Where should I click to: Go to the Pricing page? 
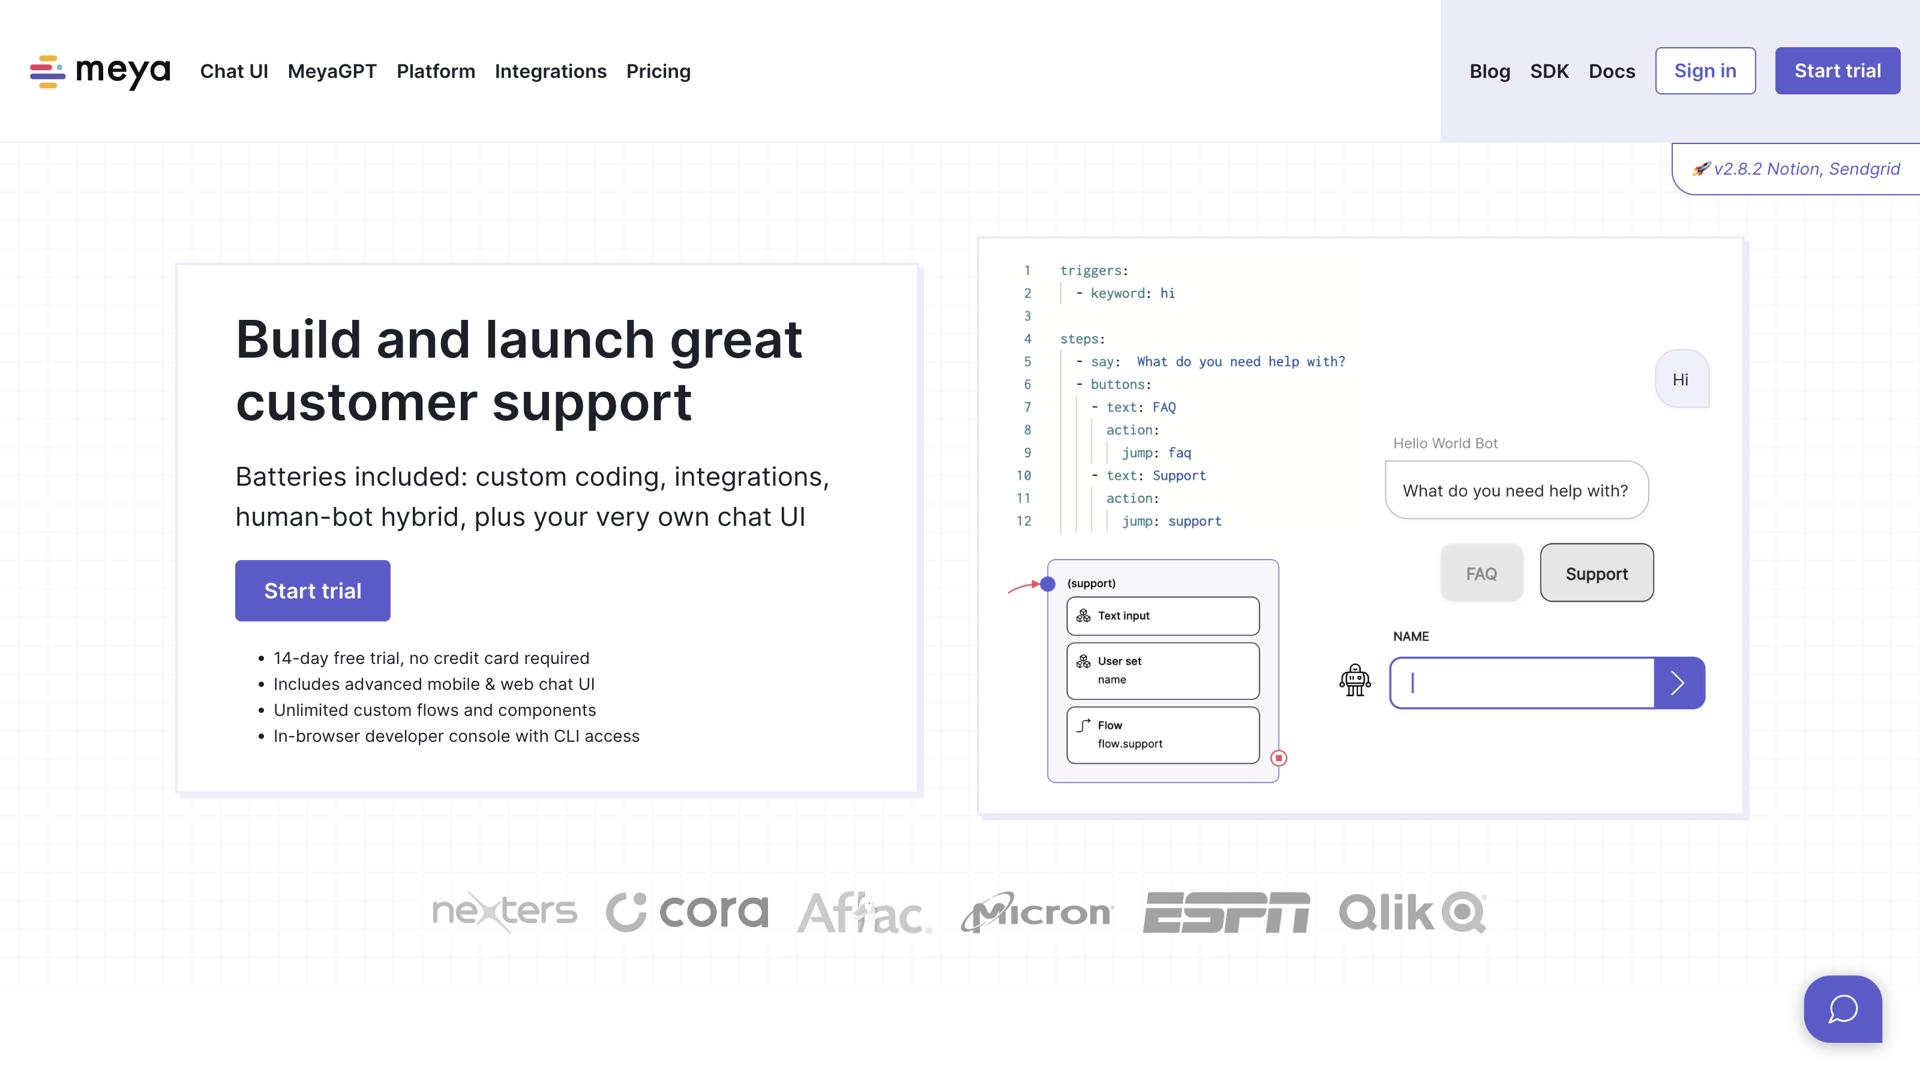coord(658,71)
